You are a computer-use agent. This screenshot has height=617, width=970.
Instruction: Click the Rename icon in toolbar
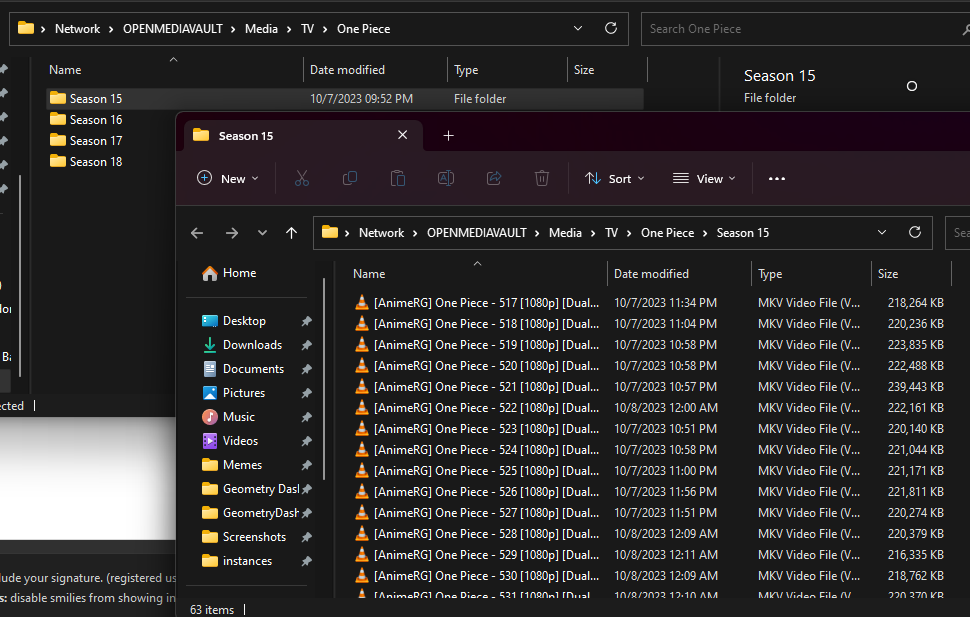[x=446, y=178]
